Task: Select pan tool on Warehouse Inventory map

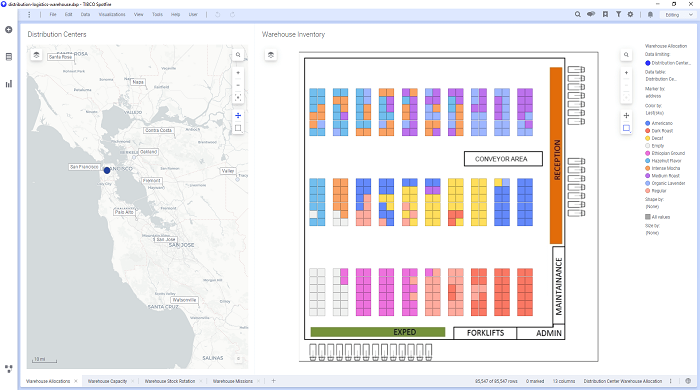Action: pyautogui.click(x=626, y=116)
